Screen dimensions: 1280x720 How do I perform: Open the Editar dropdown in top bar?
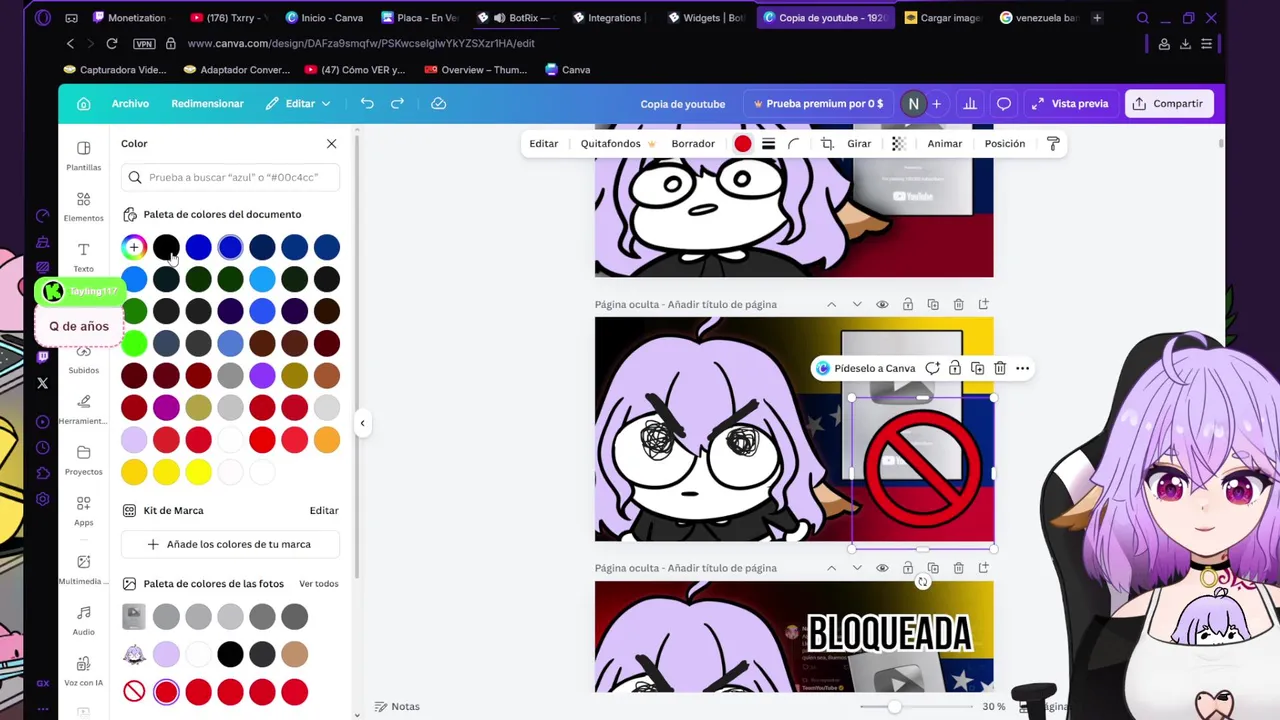coord(298,104)
